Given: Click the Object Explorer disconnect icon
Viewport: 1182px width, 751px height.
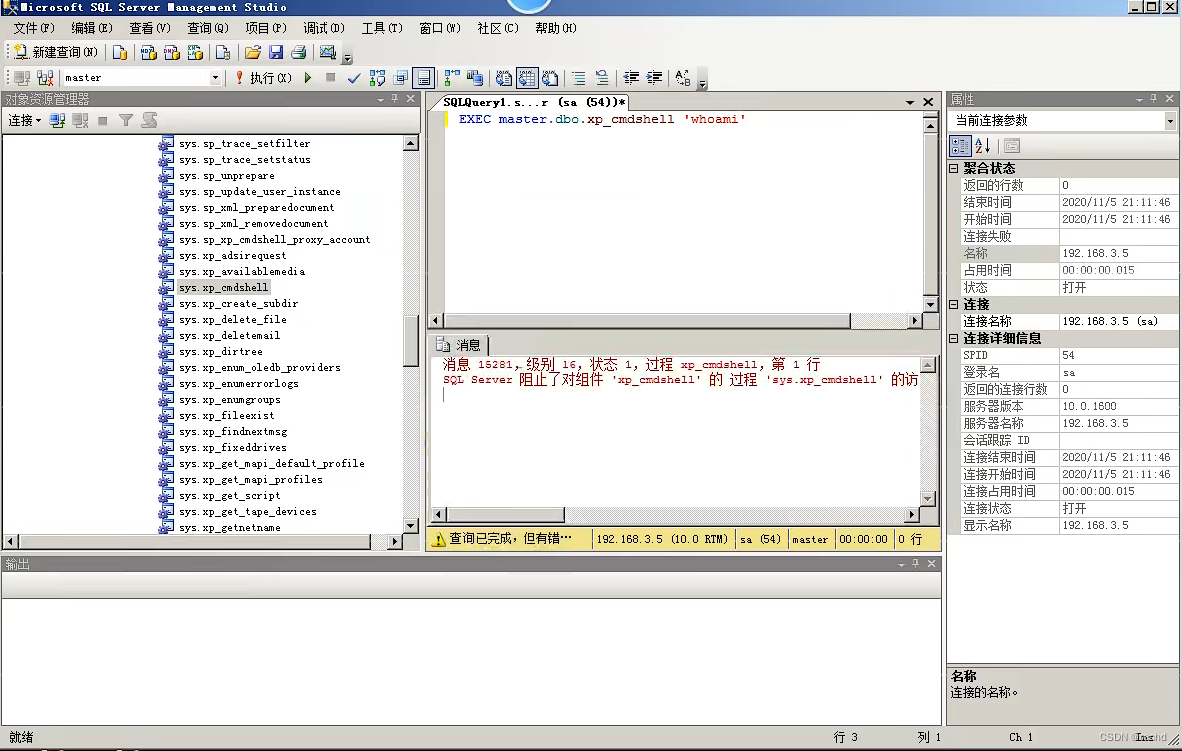Looking at the screenshot, I should (81, 121).
